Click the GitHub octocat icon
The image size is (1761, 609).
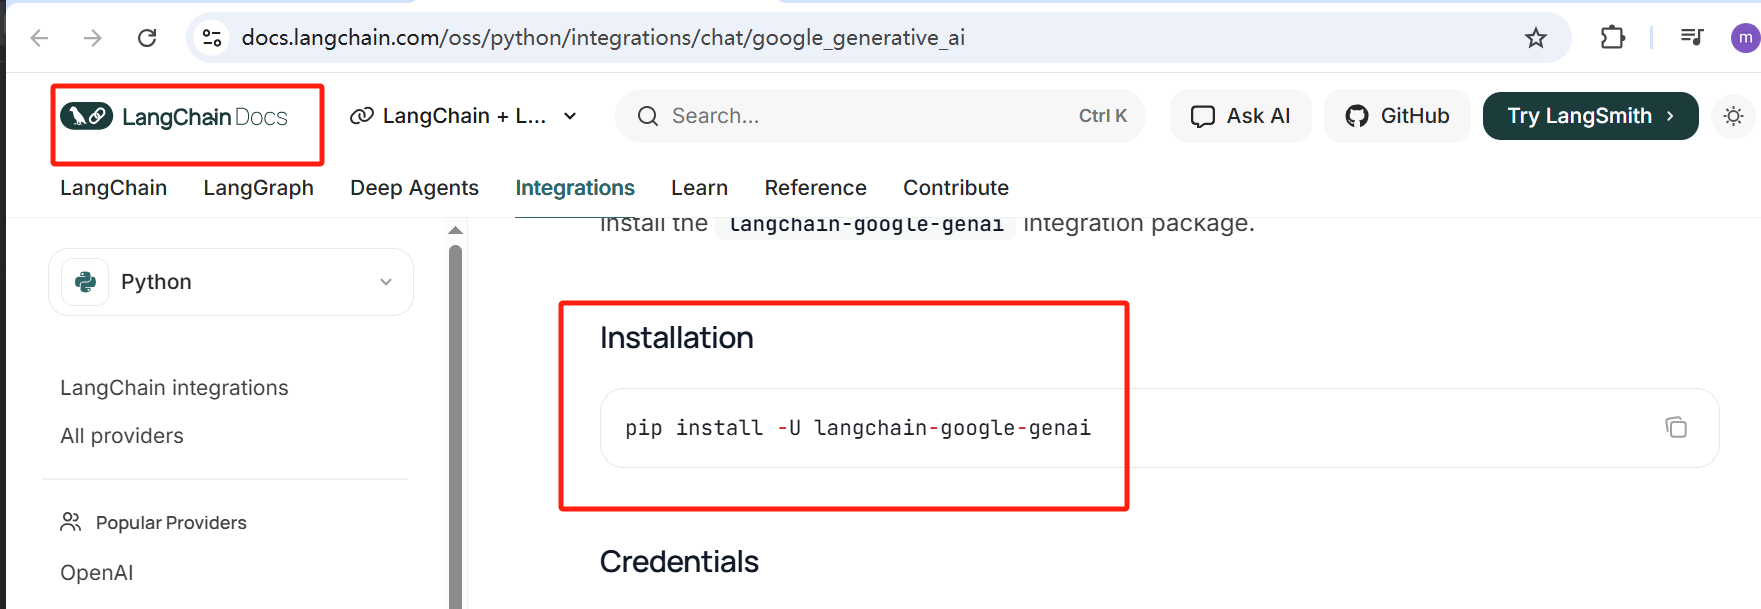coord(1357,116)
